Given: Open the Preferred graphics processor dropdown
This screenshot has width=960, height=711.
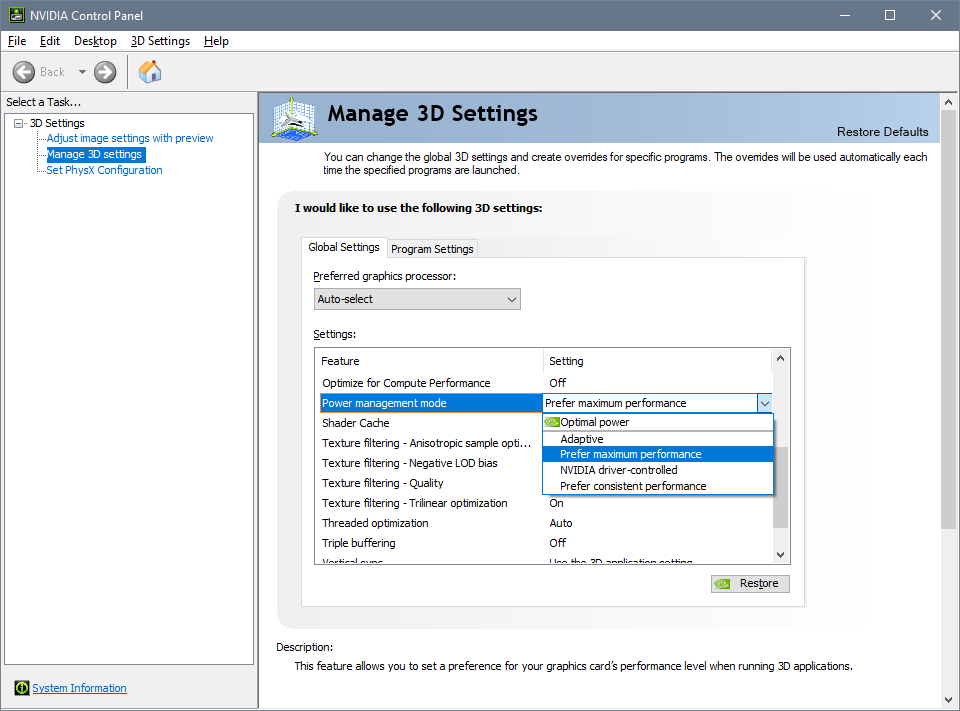Looking at the screenshot, I should pos(417,299).
